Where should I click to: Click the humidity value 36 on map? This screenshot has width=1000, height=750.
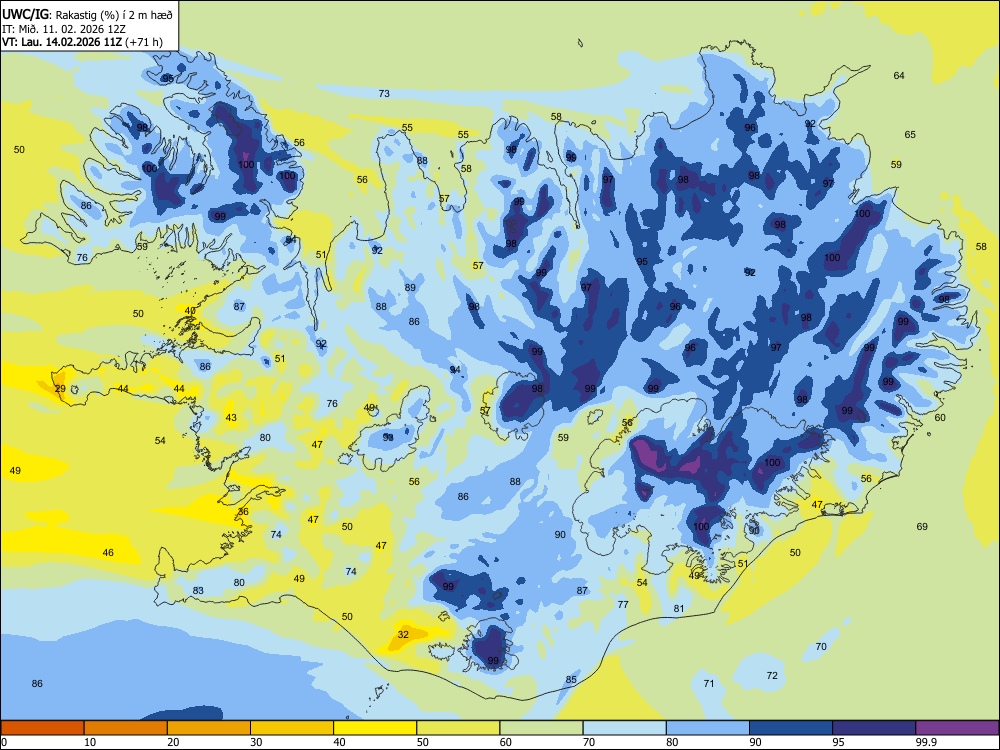click(x=243, y=511)
